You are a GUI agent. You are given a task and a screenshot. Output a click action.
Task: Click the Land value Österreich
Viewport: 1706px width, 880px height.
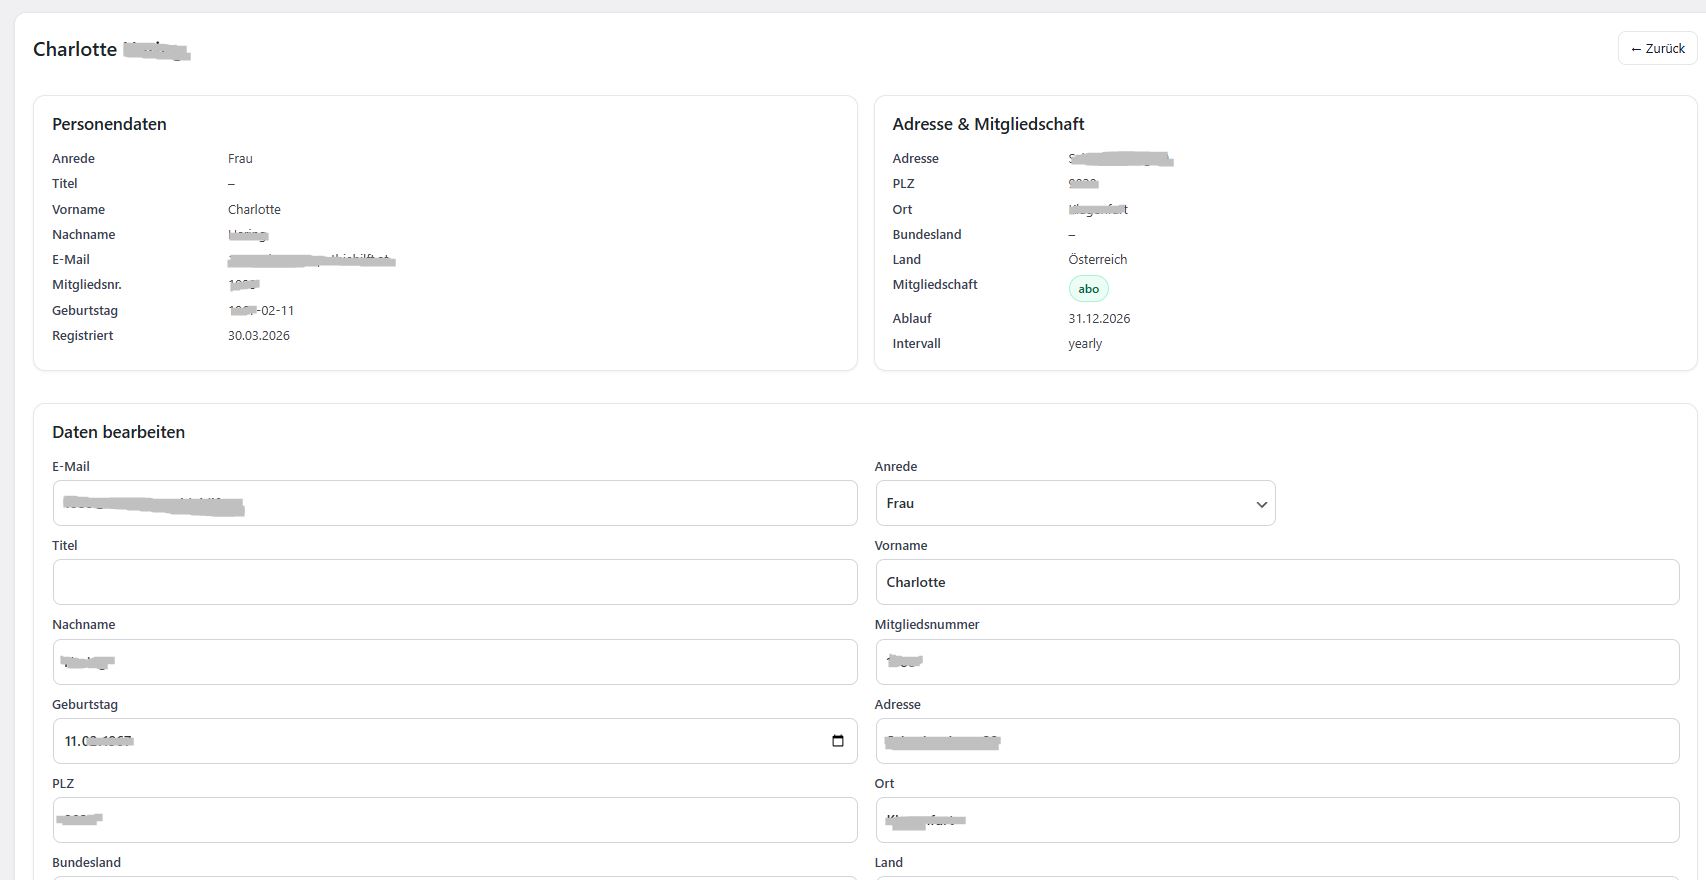[x=1097, y=259]
